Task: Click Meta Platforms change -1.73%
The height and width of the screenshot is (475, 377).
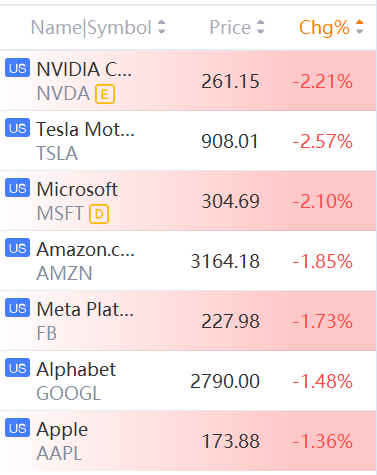Action: point(322,321)
